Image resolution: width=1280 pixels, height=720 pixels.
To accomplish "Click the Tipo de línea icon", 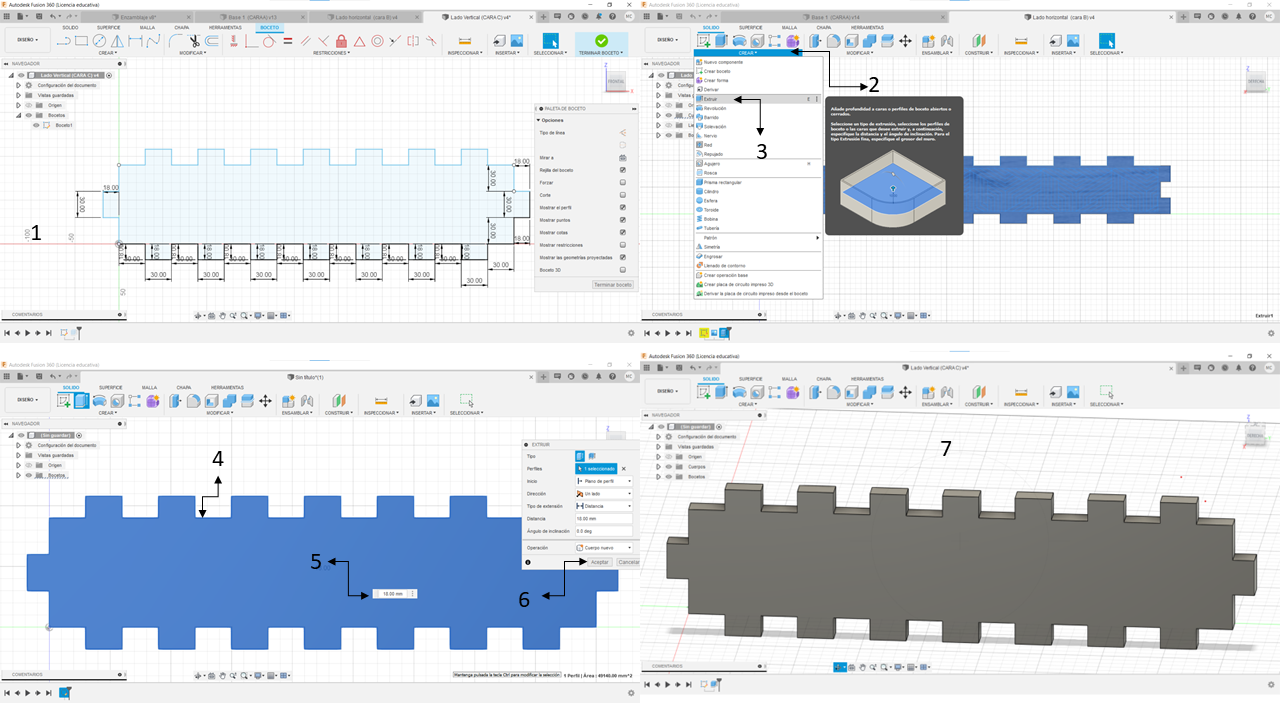I will (623, 132).
